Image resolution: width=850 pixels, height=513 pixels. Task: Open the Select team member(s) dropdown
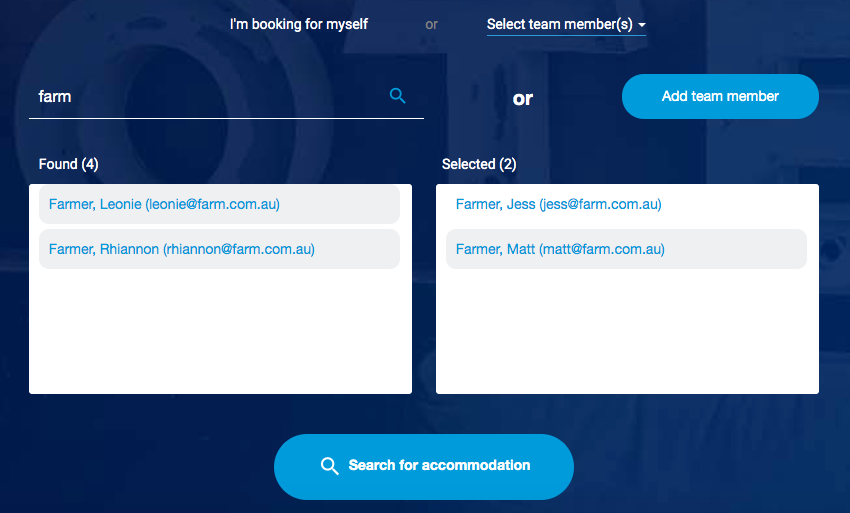point(560,24)
